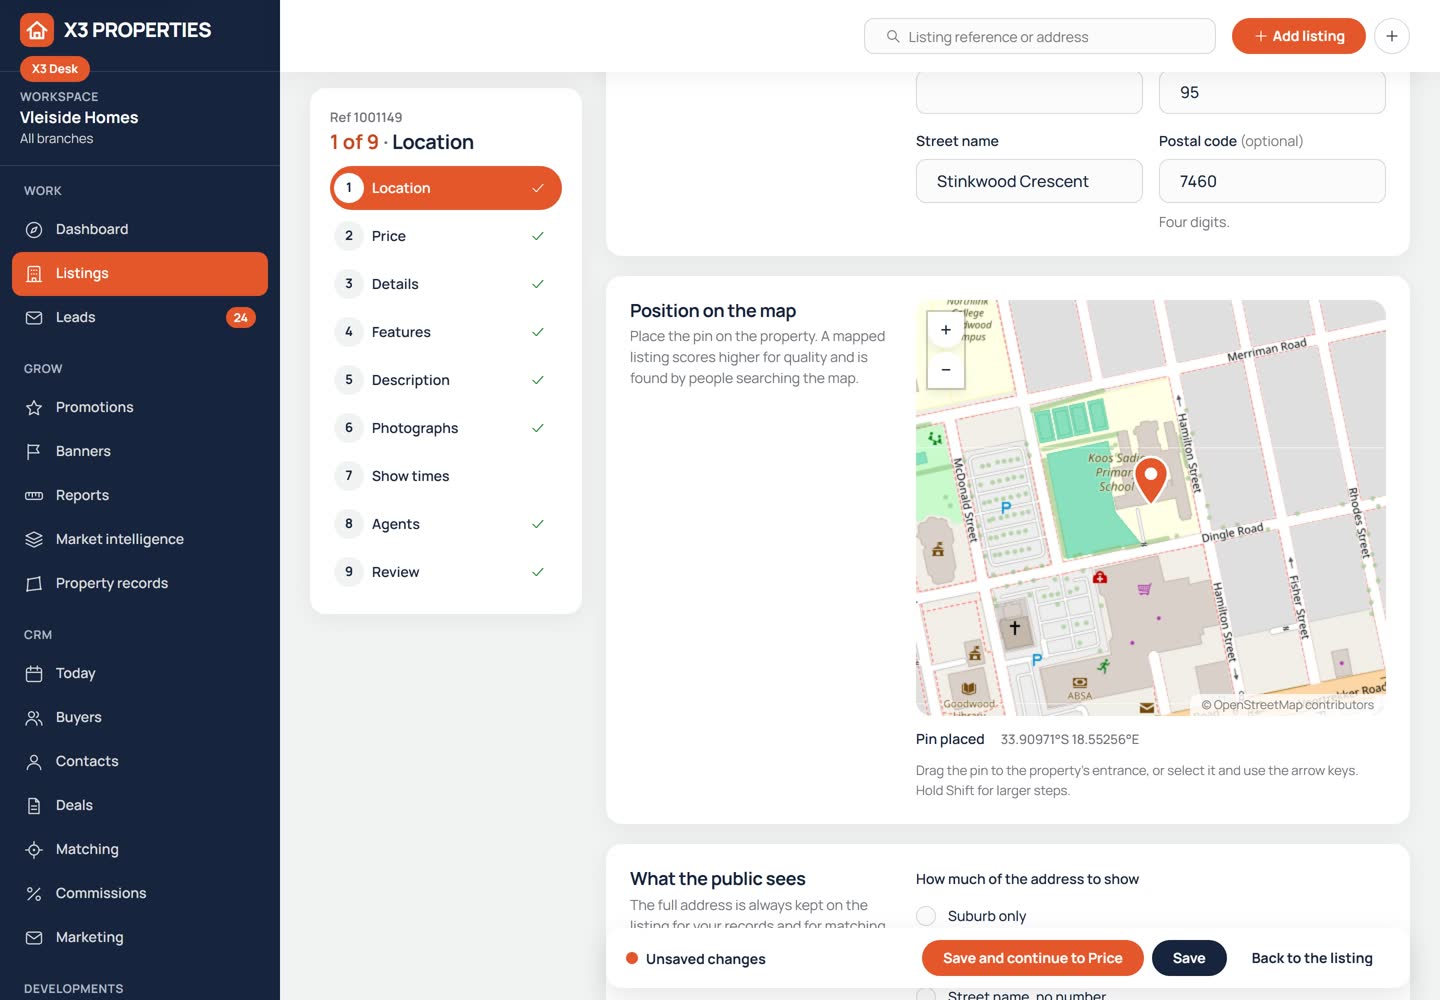This screenshot has height=1000, width=1440.
Task: Click the search magnifier icon
Action: [893, 36]
